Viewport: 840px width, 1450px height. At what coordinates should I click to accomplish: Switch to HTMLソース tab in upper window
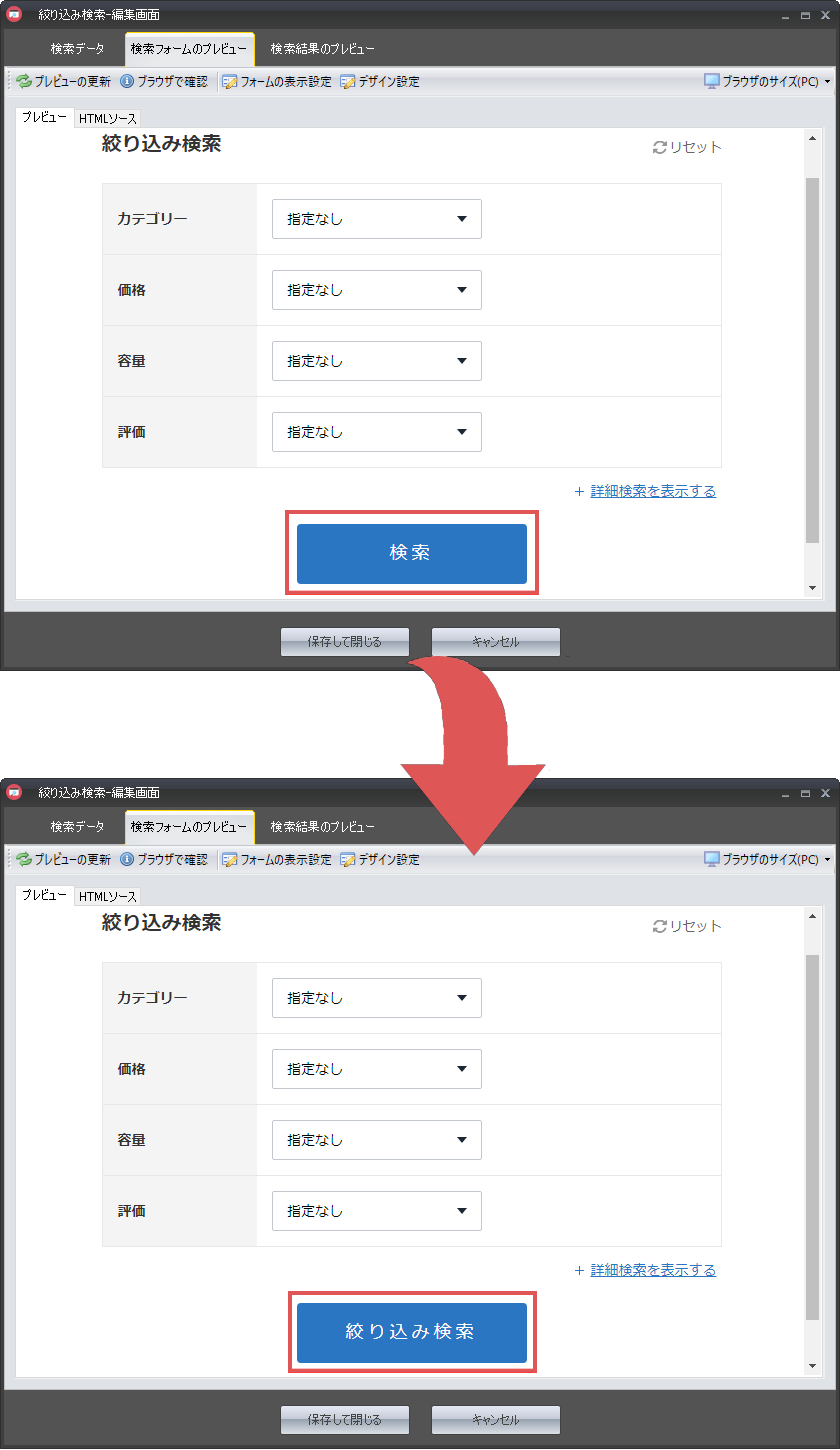point(108,118)
